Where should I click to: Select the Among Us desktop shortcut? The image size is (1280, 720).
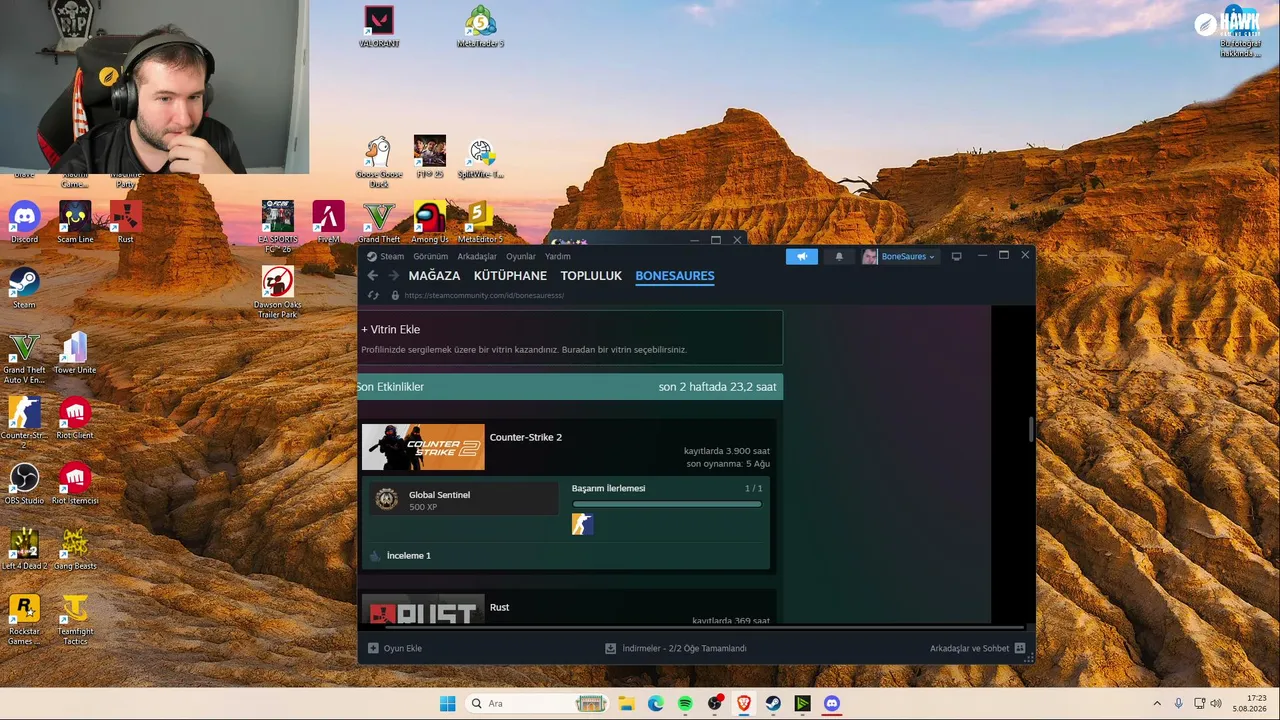pos(430,222)
